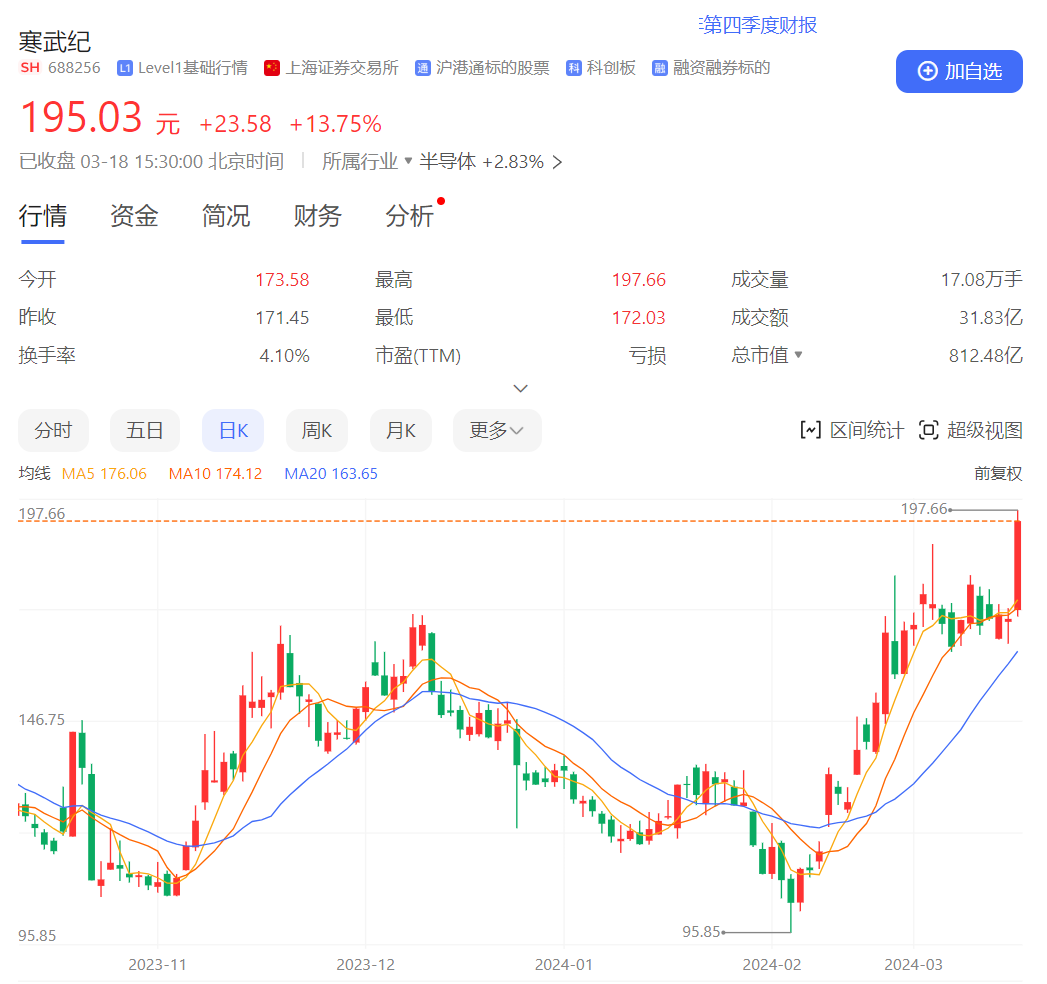
Task: Click the 前复权 adjustment setting
Action: (998, 473)
